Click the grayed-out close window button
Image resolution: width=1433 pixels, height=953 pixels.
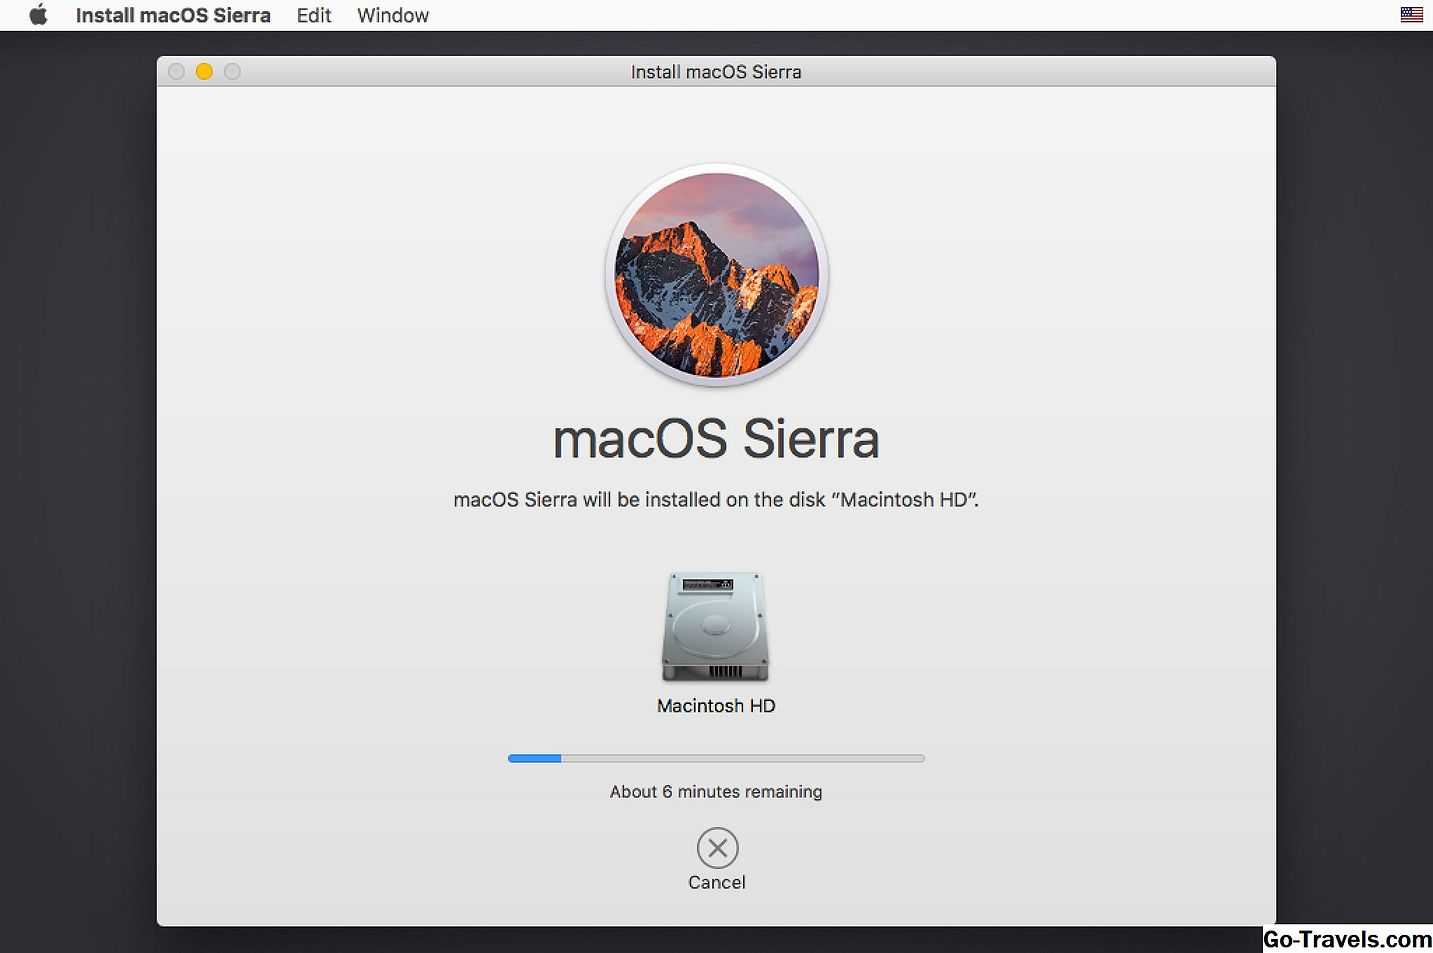click(177, 71)
